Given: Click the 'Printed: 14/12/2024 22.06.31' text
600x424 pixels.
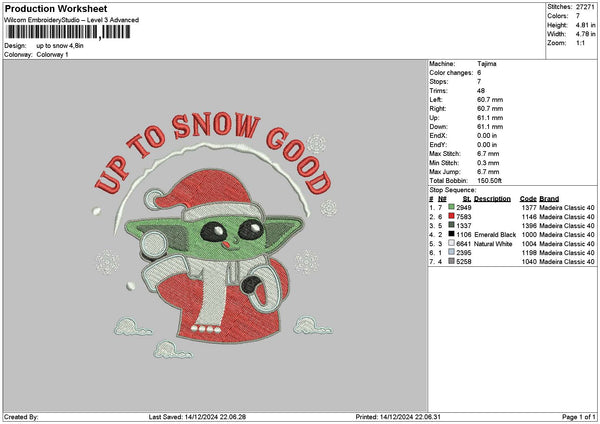Looking at the screenshot, I should pyautogui.click(x=398, y=417).
